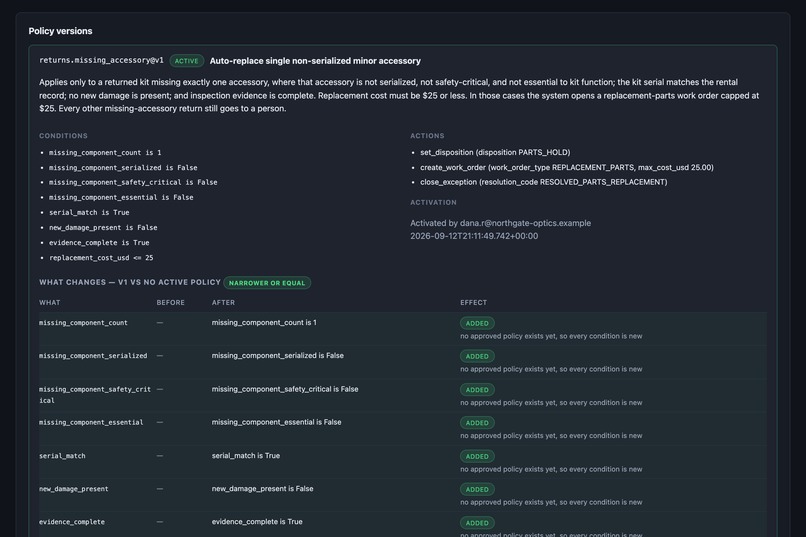
Task: Select condition "missing_component_safety_critical is False" in the bullet list
Action: tap(133, 182)
